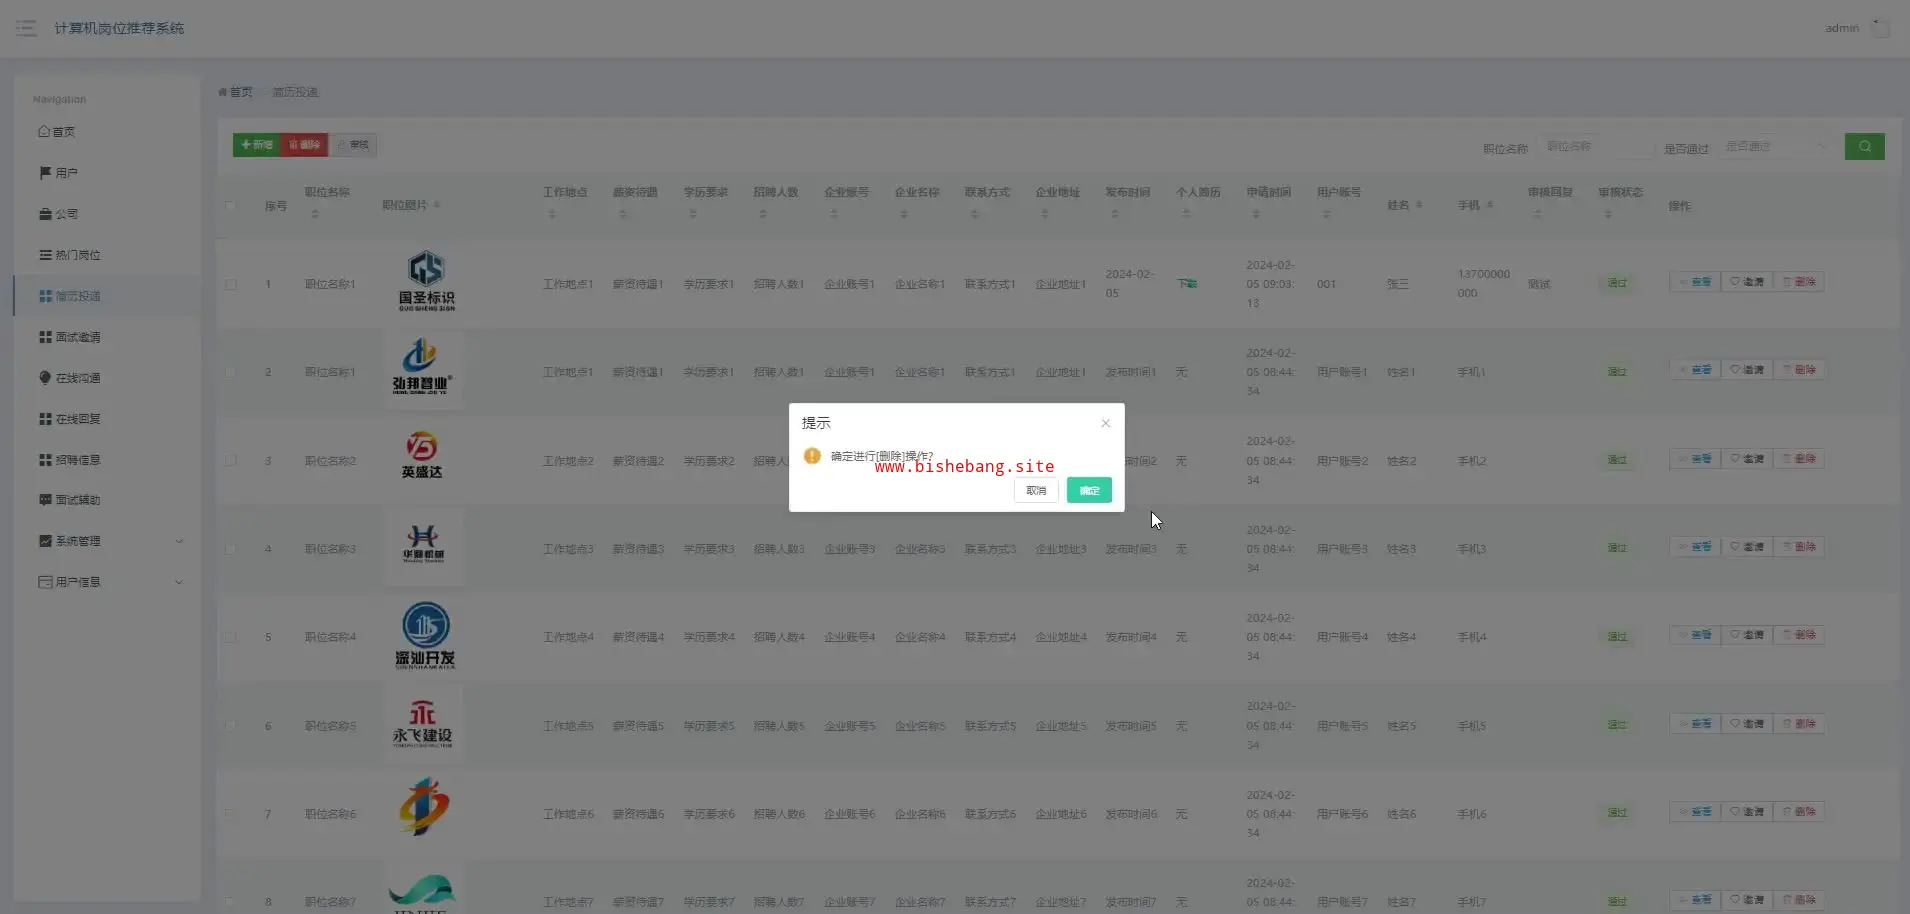Check the checkbox for row 4

231,549
